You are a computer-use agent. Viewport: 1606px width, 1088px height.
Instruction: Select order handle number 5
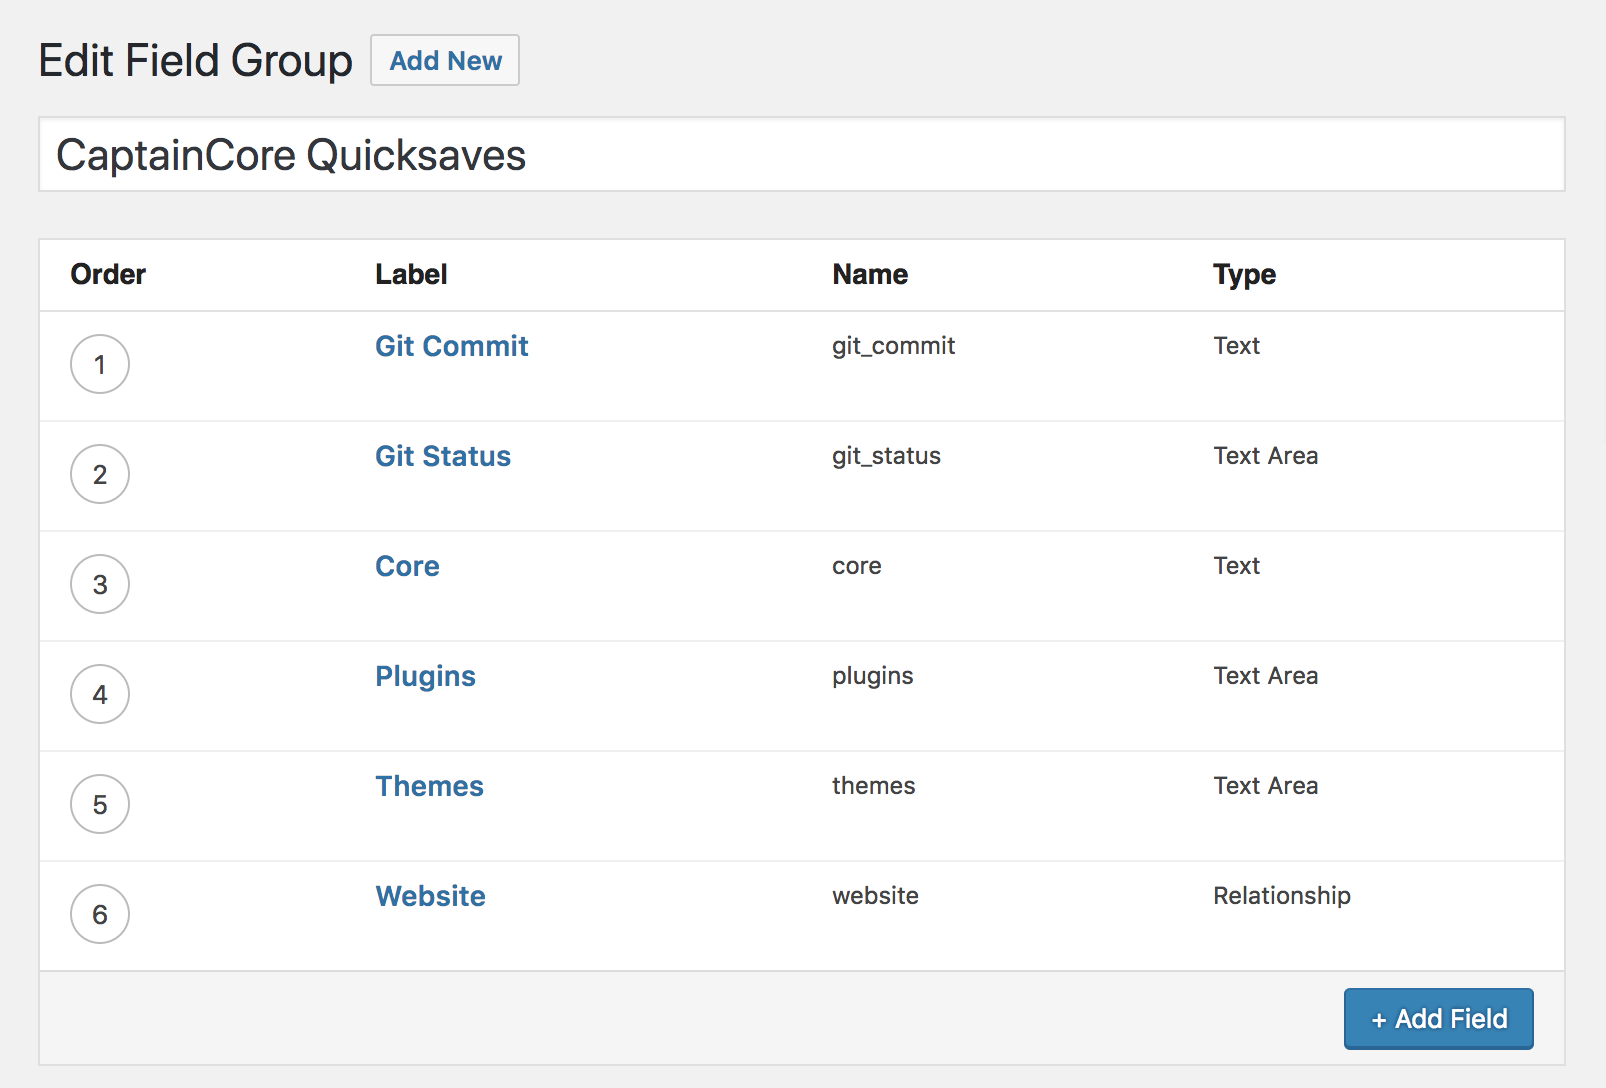click(x=100, y=804)
